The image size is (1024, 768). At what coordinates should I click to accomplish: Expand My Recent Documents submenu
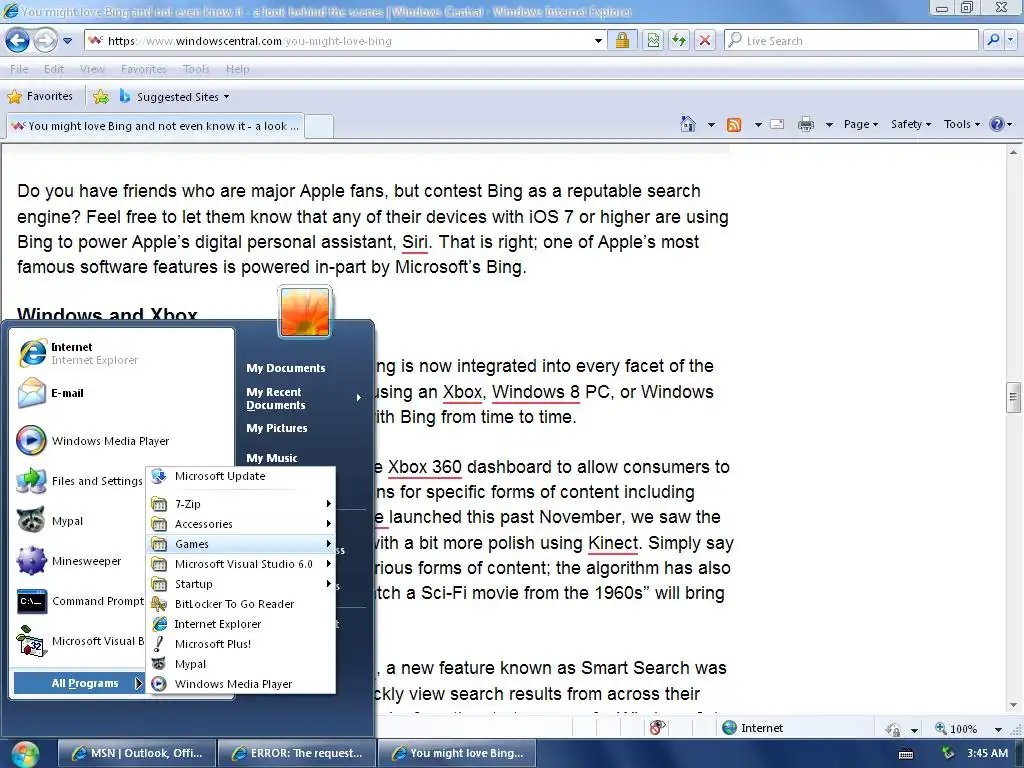(x=303, y=398)
